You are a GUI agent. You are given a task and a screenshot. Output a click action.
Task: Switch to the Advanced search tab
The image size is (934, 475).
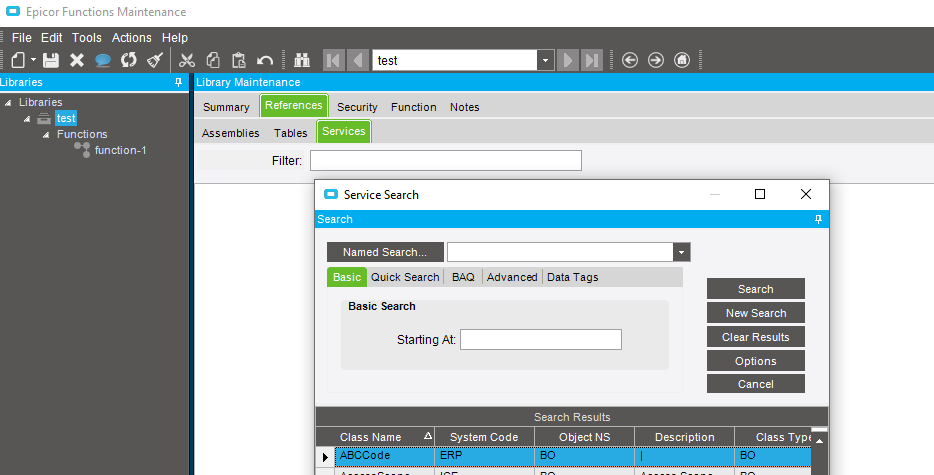512,277
